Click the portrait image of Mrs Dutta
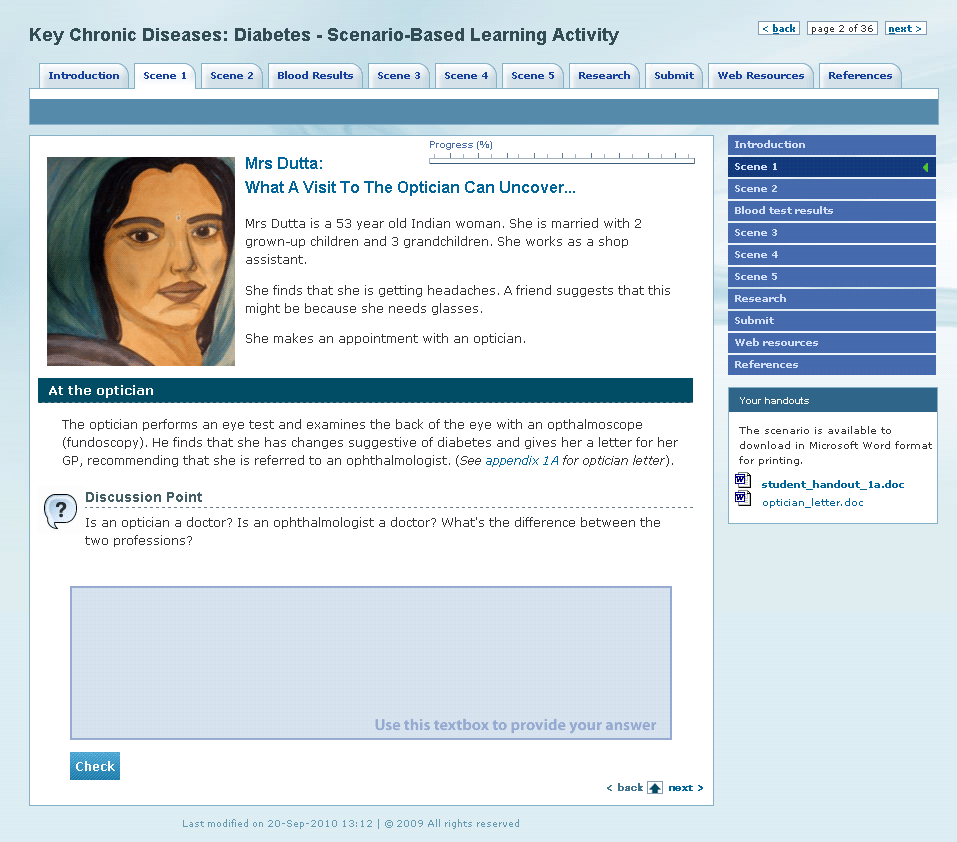This screenshot has height=842, width=957. pyautogui.click(x=141, y=262)
